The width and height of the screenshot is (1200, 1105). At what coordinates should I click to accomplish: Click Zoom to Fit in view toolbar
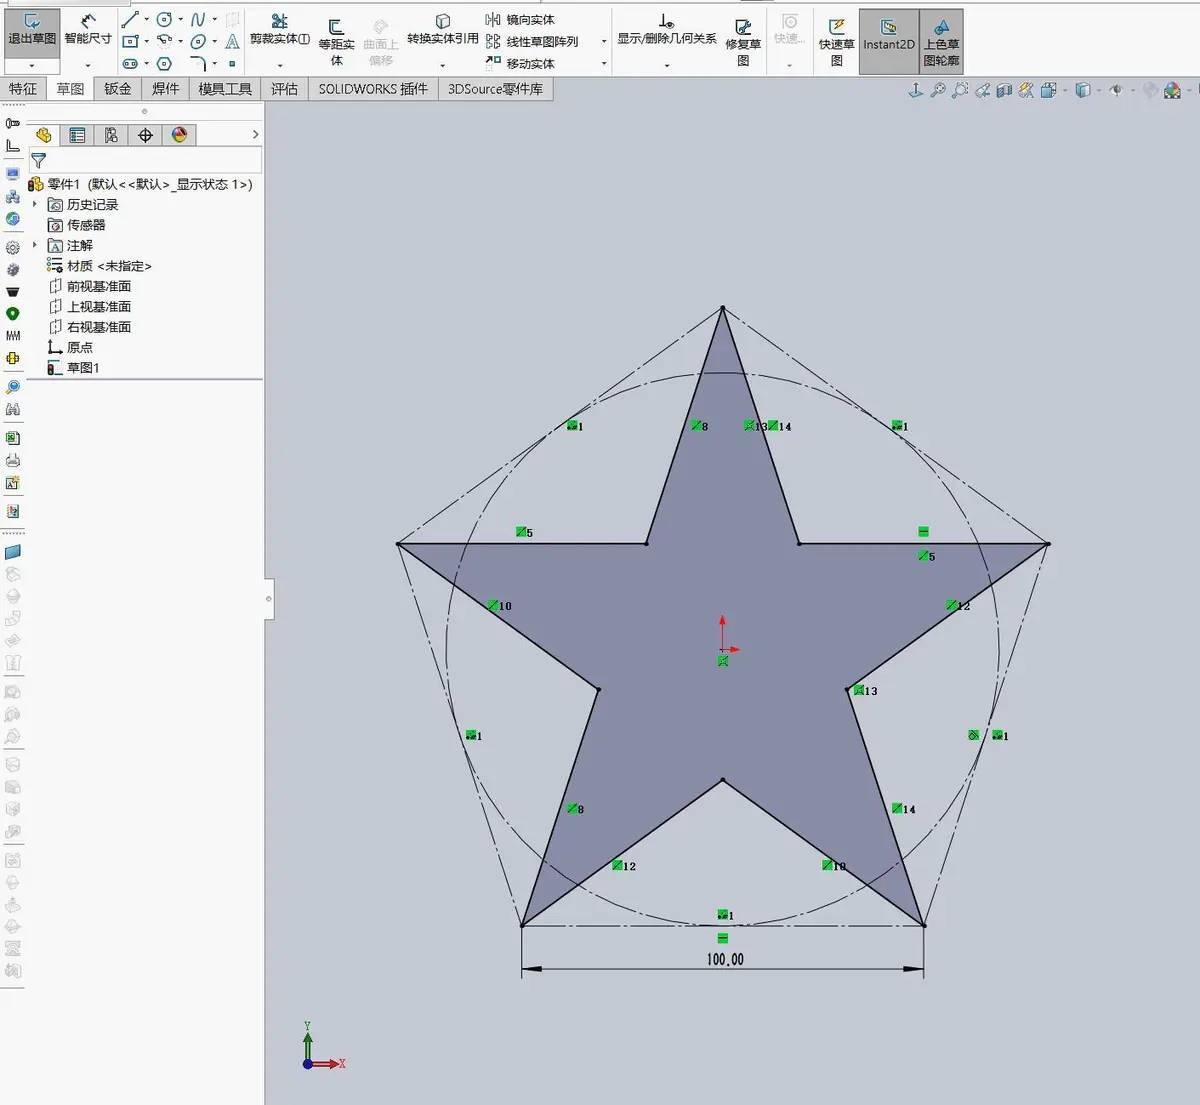point(938,90)
